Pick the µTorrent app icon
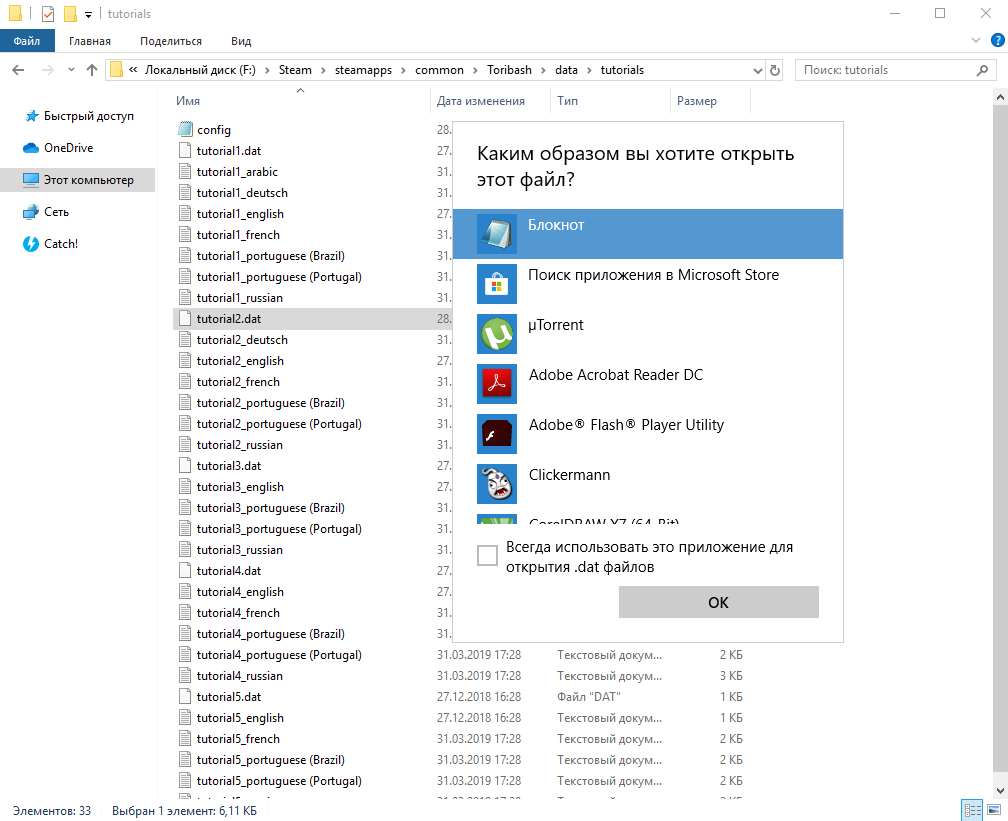This screenshot has width=1008, height=821. (497, 334)
